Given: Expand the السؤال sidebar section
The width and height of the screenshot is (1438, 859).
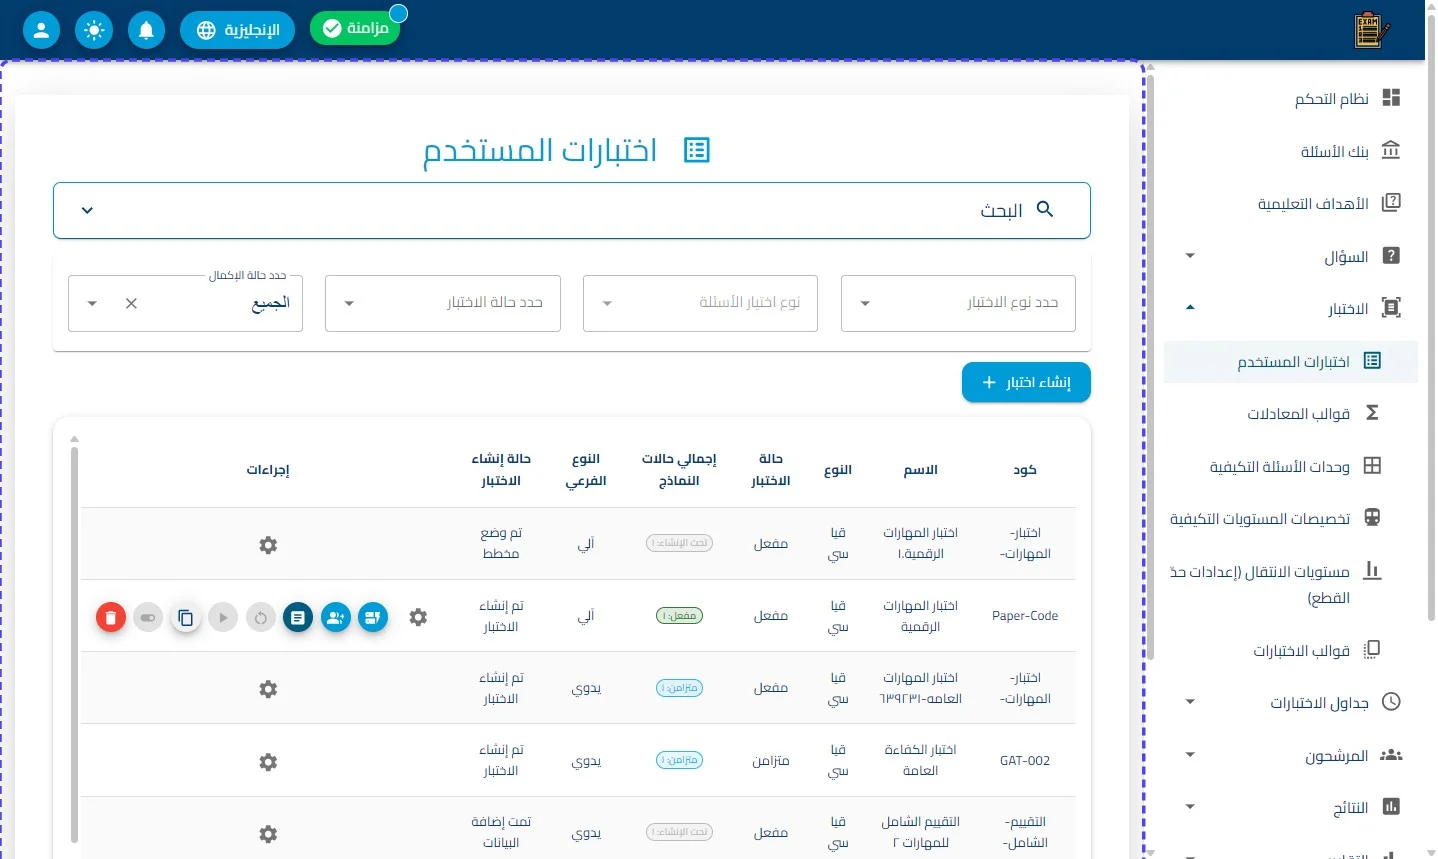Looking at the screenshot, I should click(x=1291, y=256).
